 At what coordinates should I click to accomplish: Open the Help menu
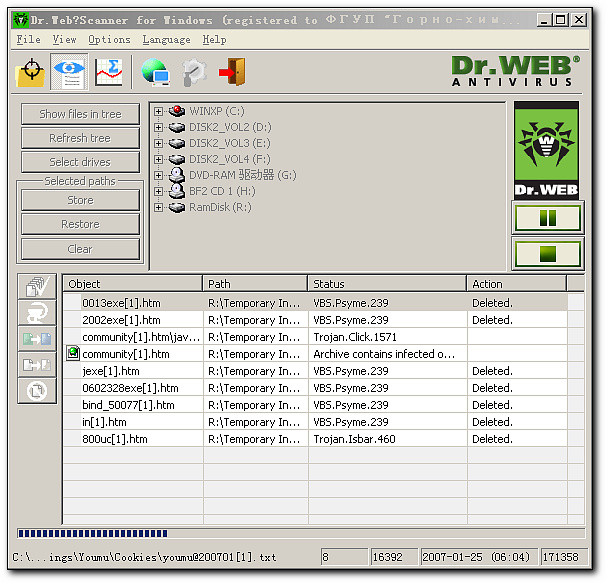pos(214,39)
